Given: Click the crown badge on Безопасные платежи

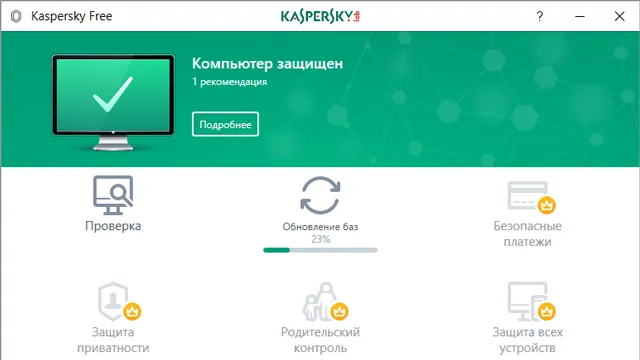Looking at the screenshot, I should [547, 205].
